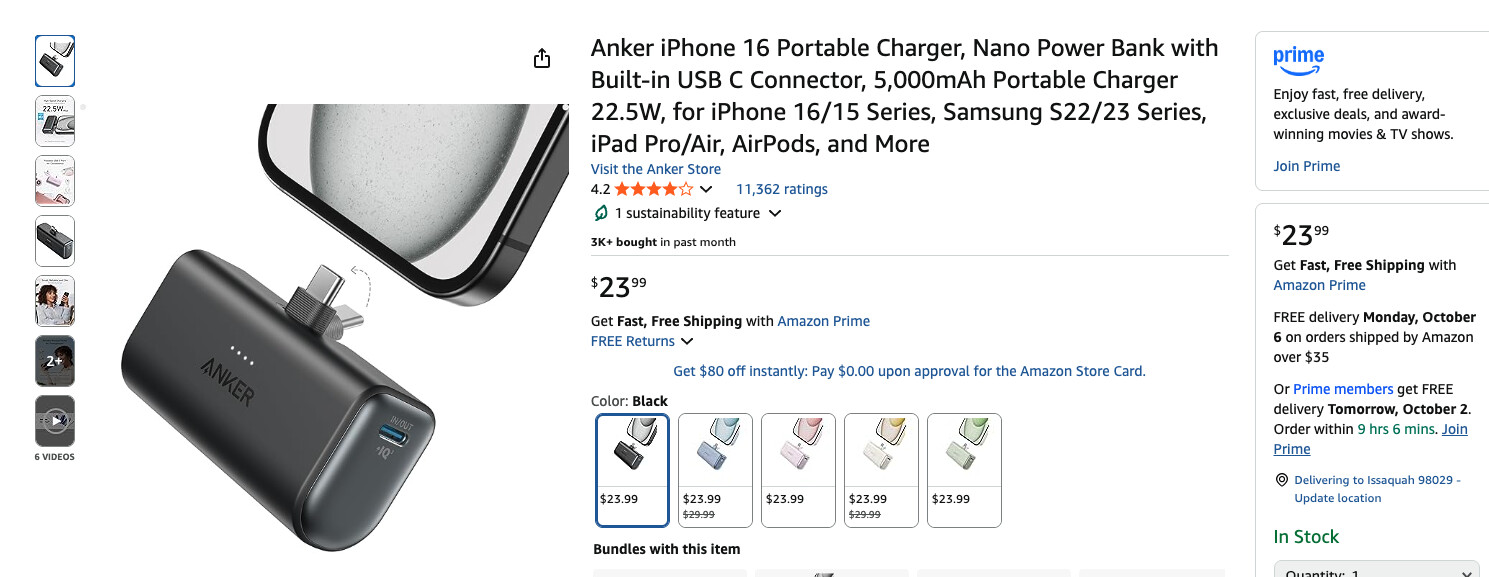Pick the green color variant
This screenshot has height=577, width=1489.
tap(964, 469)
